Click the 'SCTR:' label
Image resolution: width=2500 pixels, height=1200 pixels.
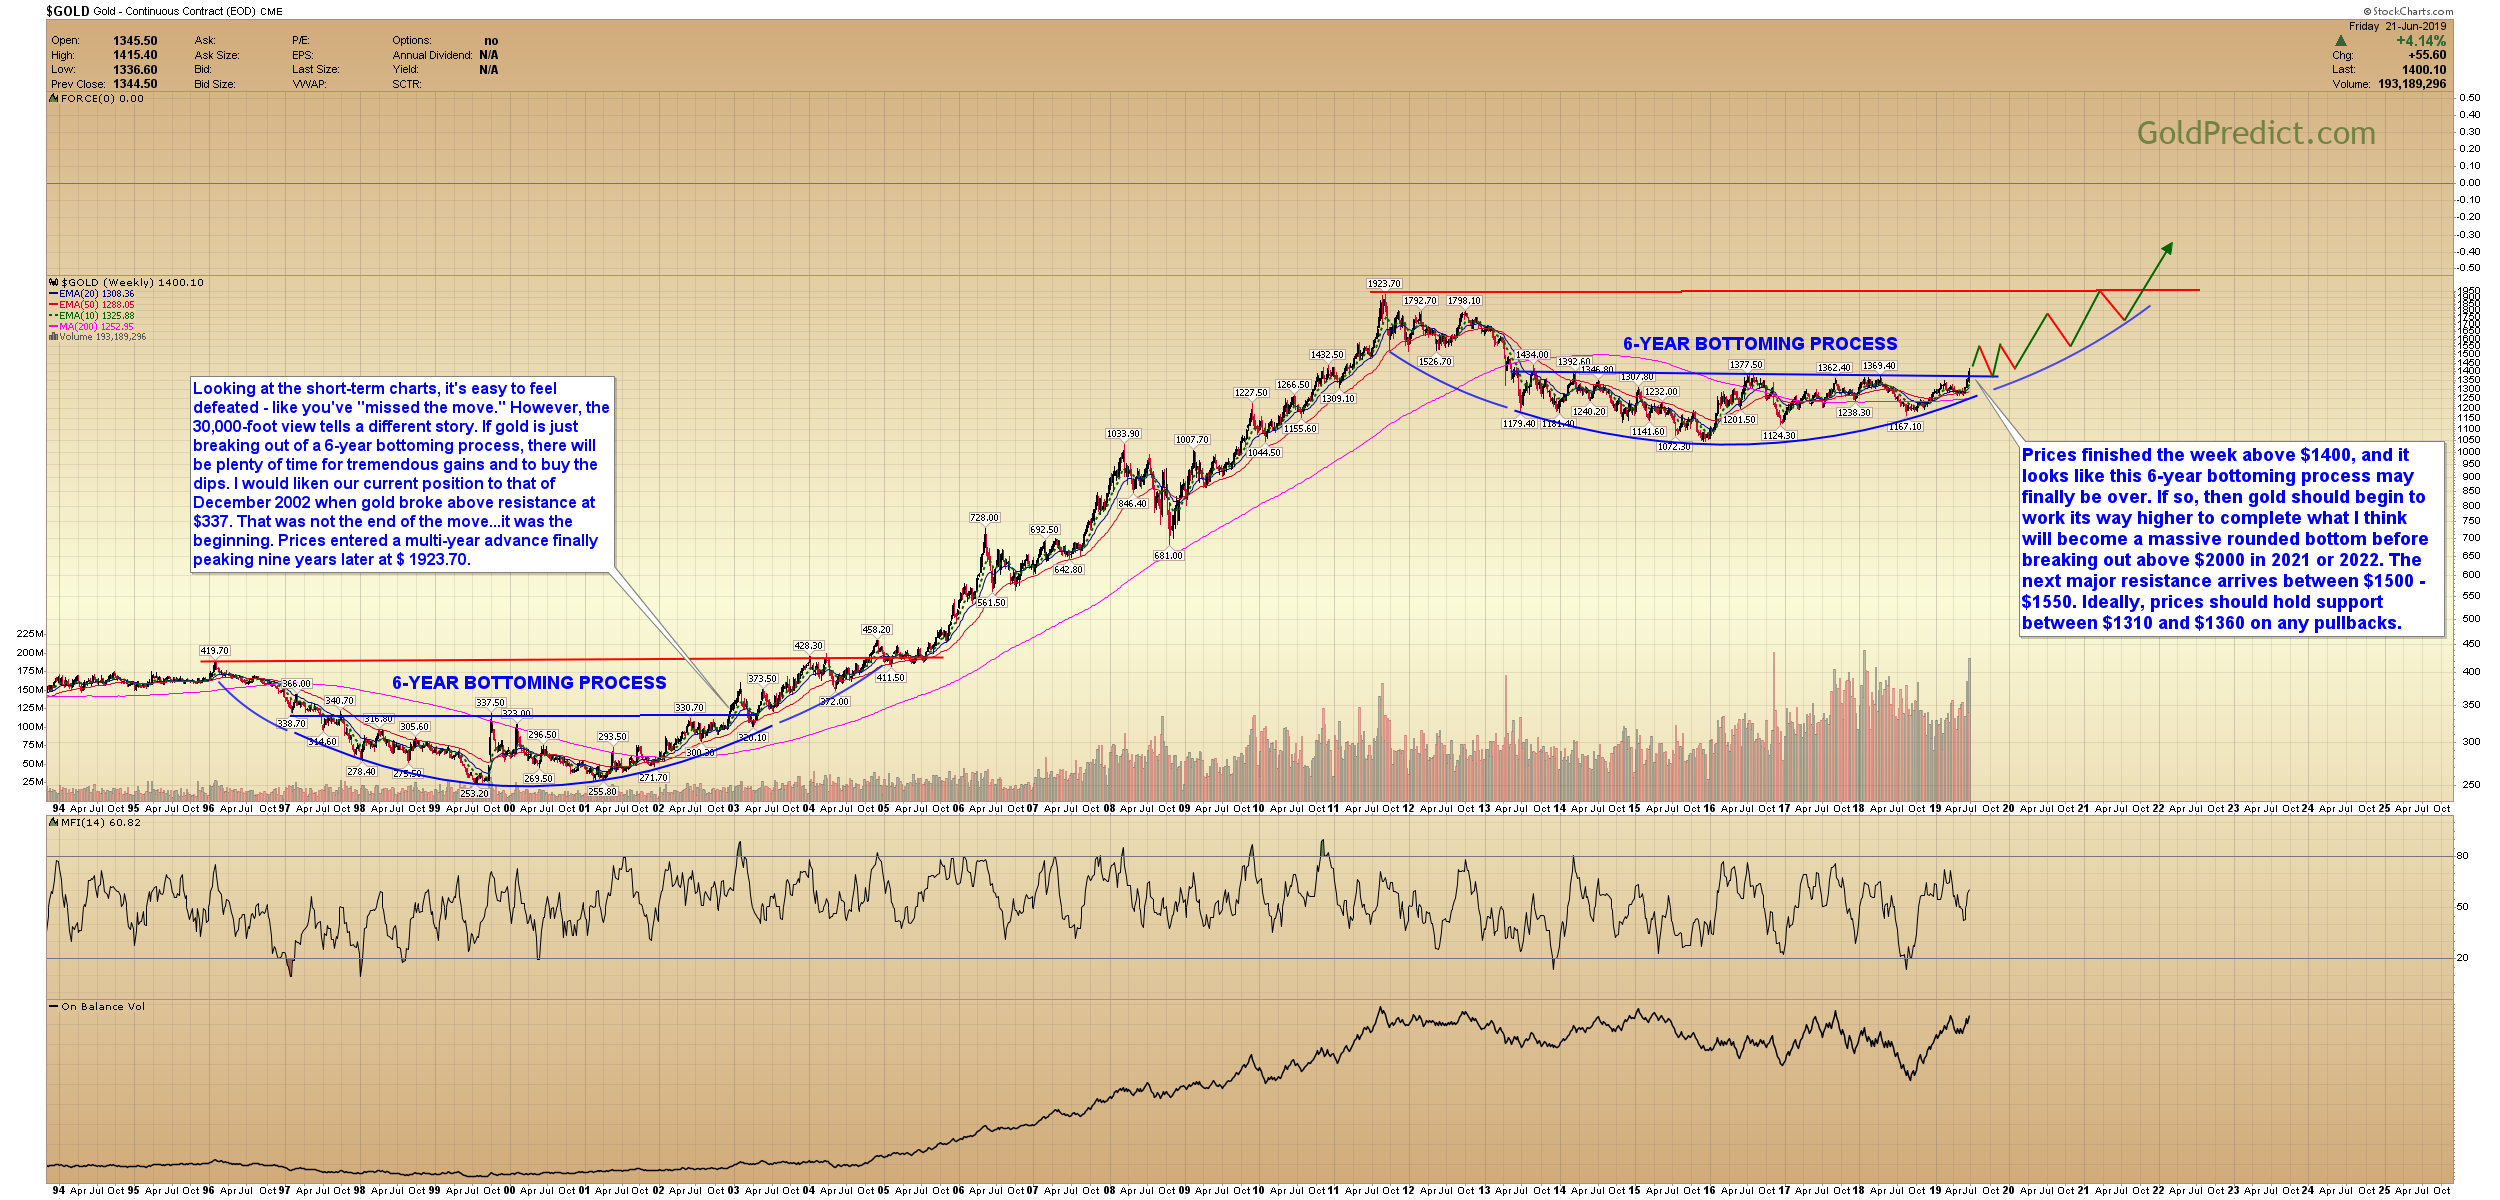tap(407, 84)
